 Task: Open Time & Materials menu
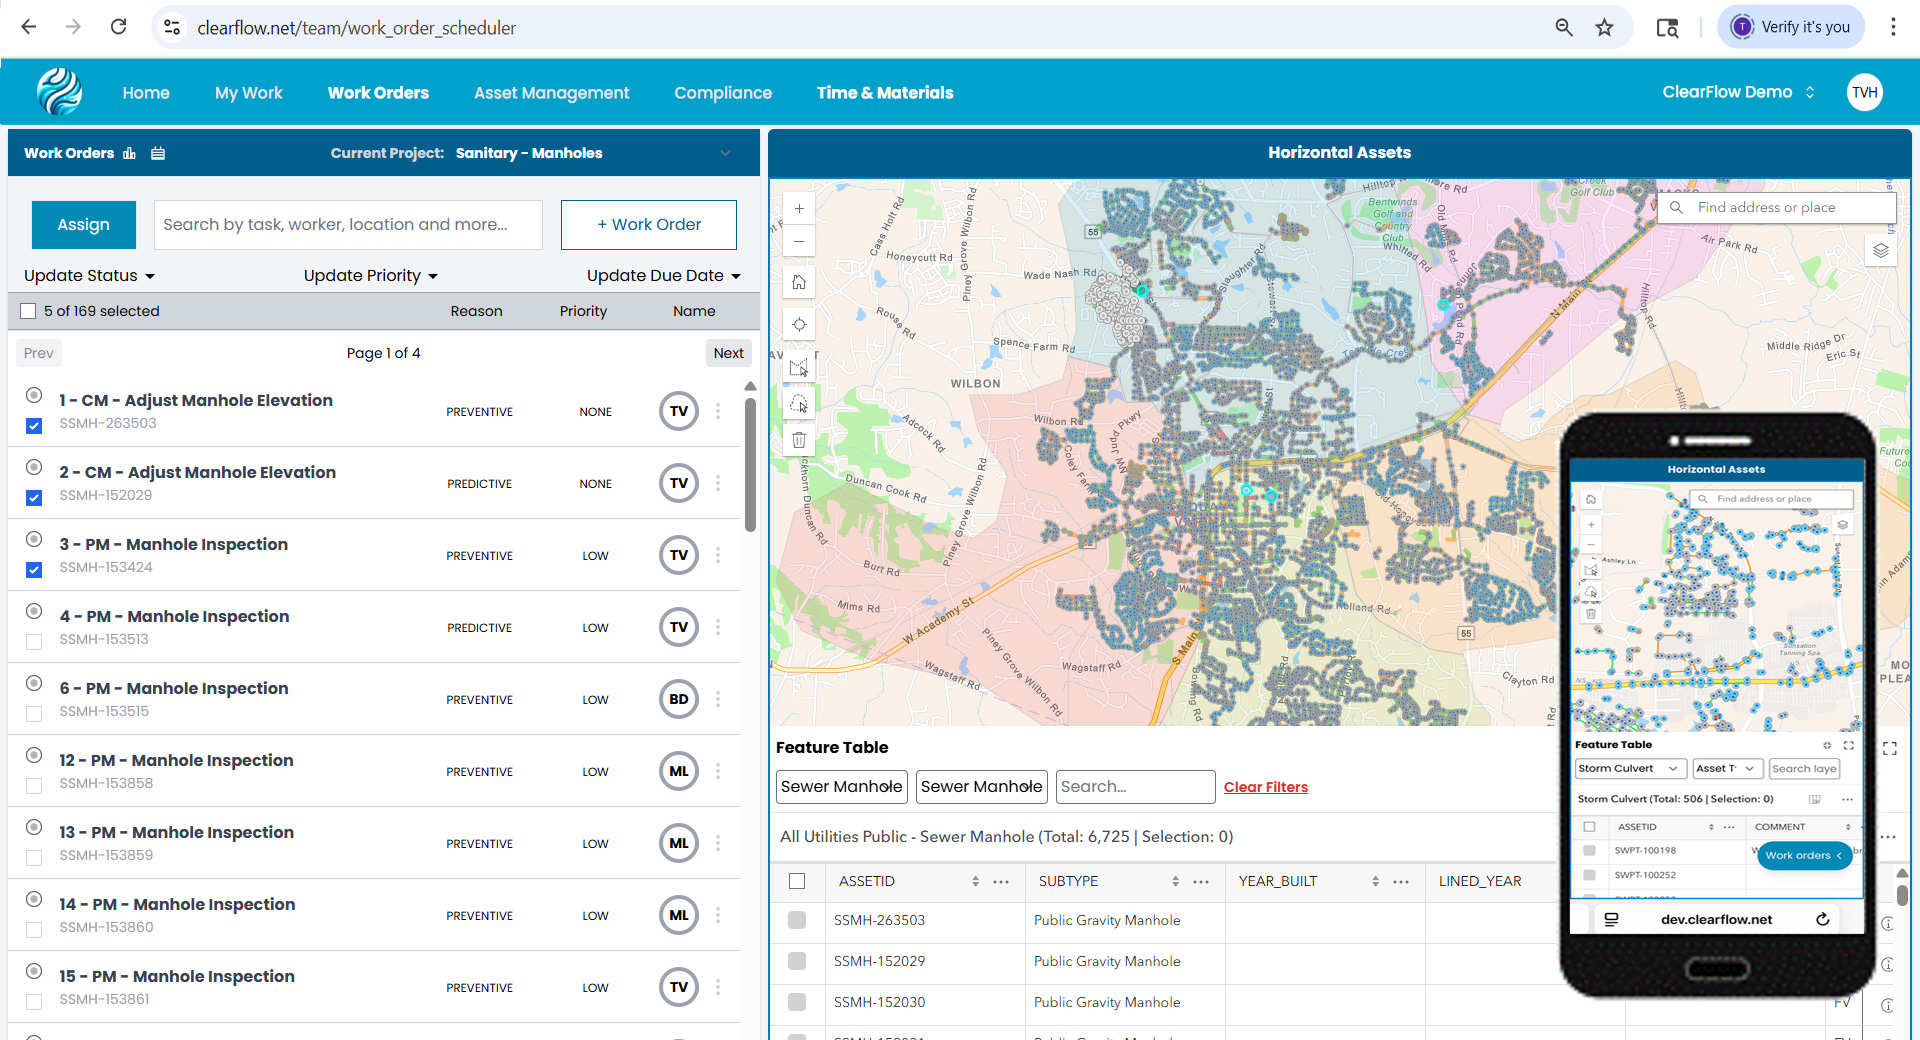[x=885, y=93]
